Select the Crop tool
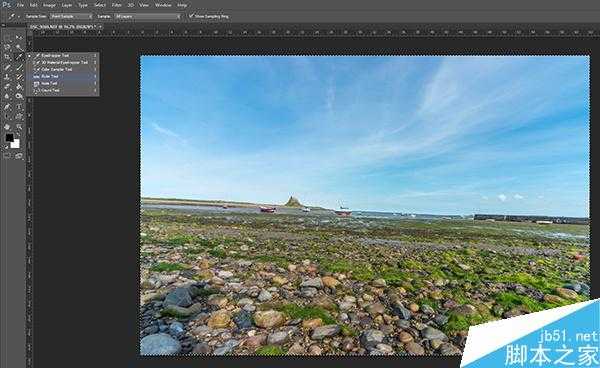This screenshot has width=600, height=368. [7, 57]
